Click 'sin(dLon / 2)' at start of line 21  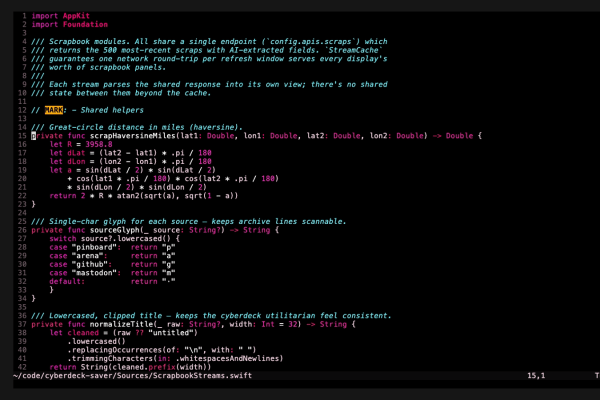pos(106,187)
